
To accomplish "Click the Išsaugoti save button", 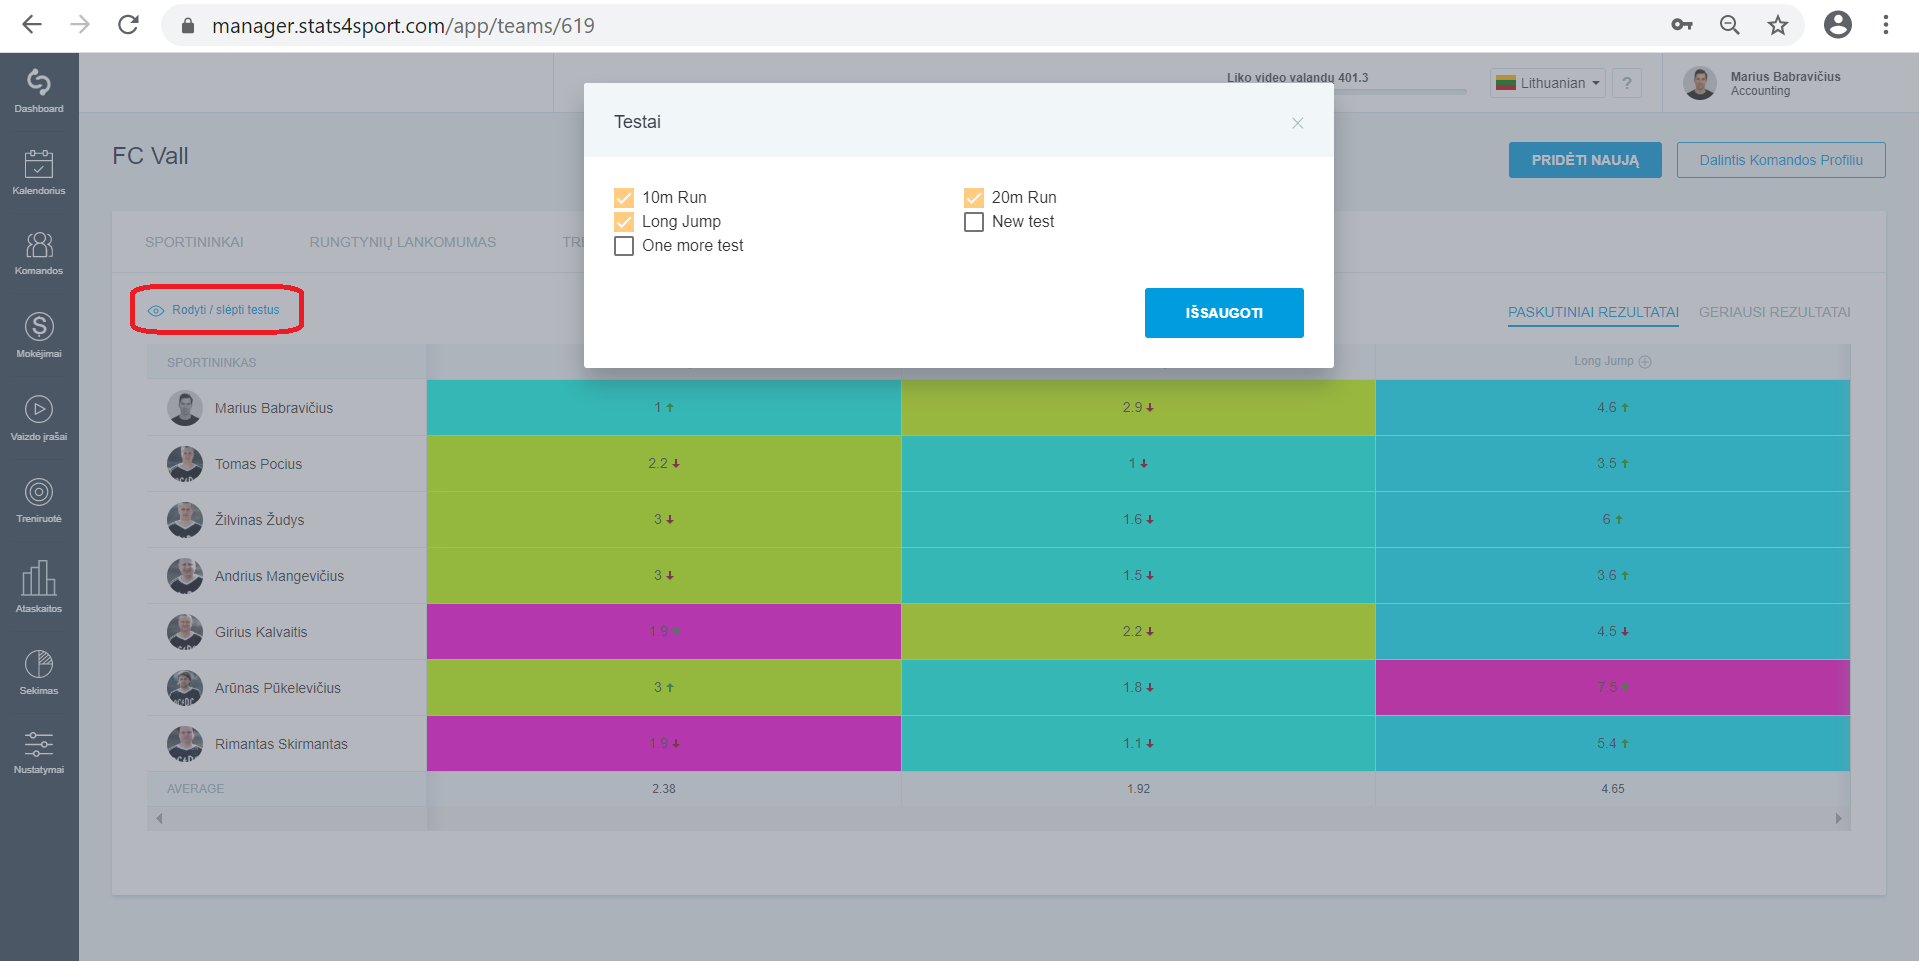I will click(1224, 313).
